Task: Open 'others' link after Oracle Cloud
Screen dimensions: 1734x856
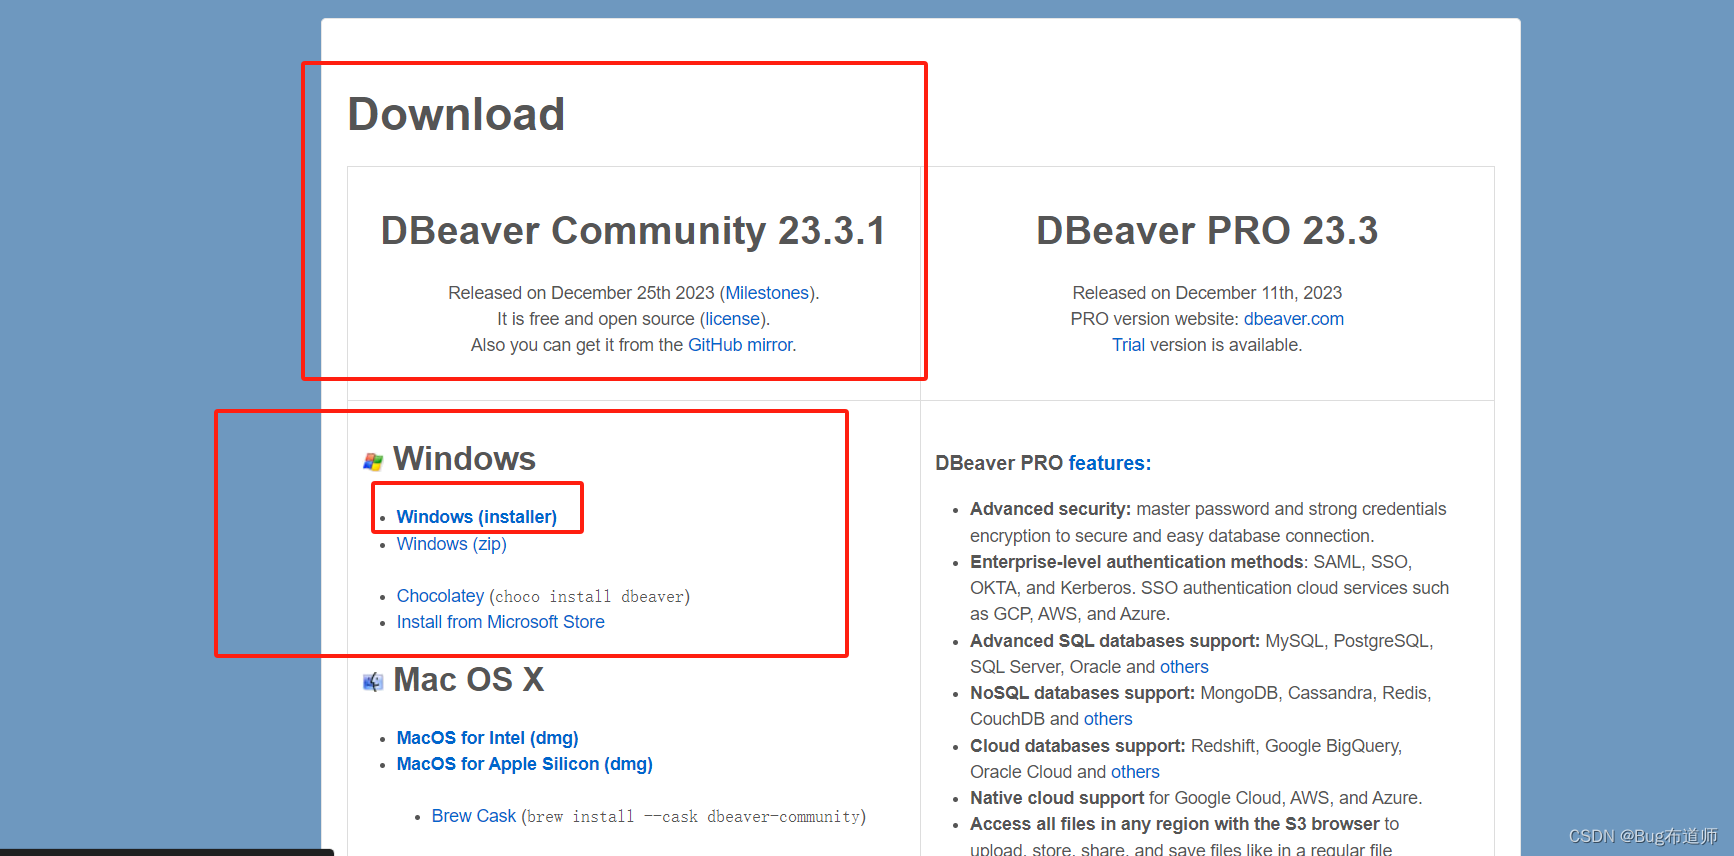Action: (x=1135, y=772)
